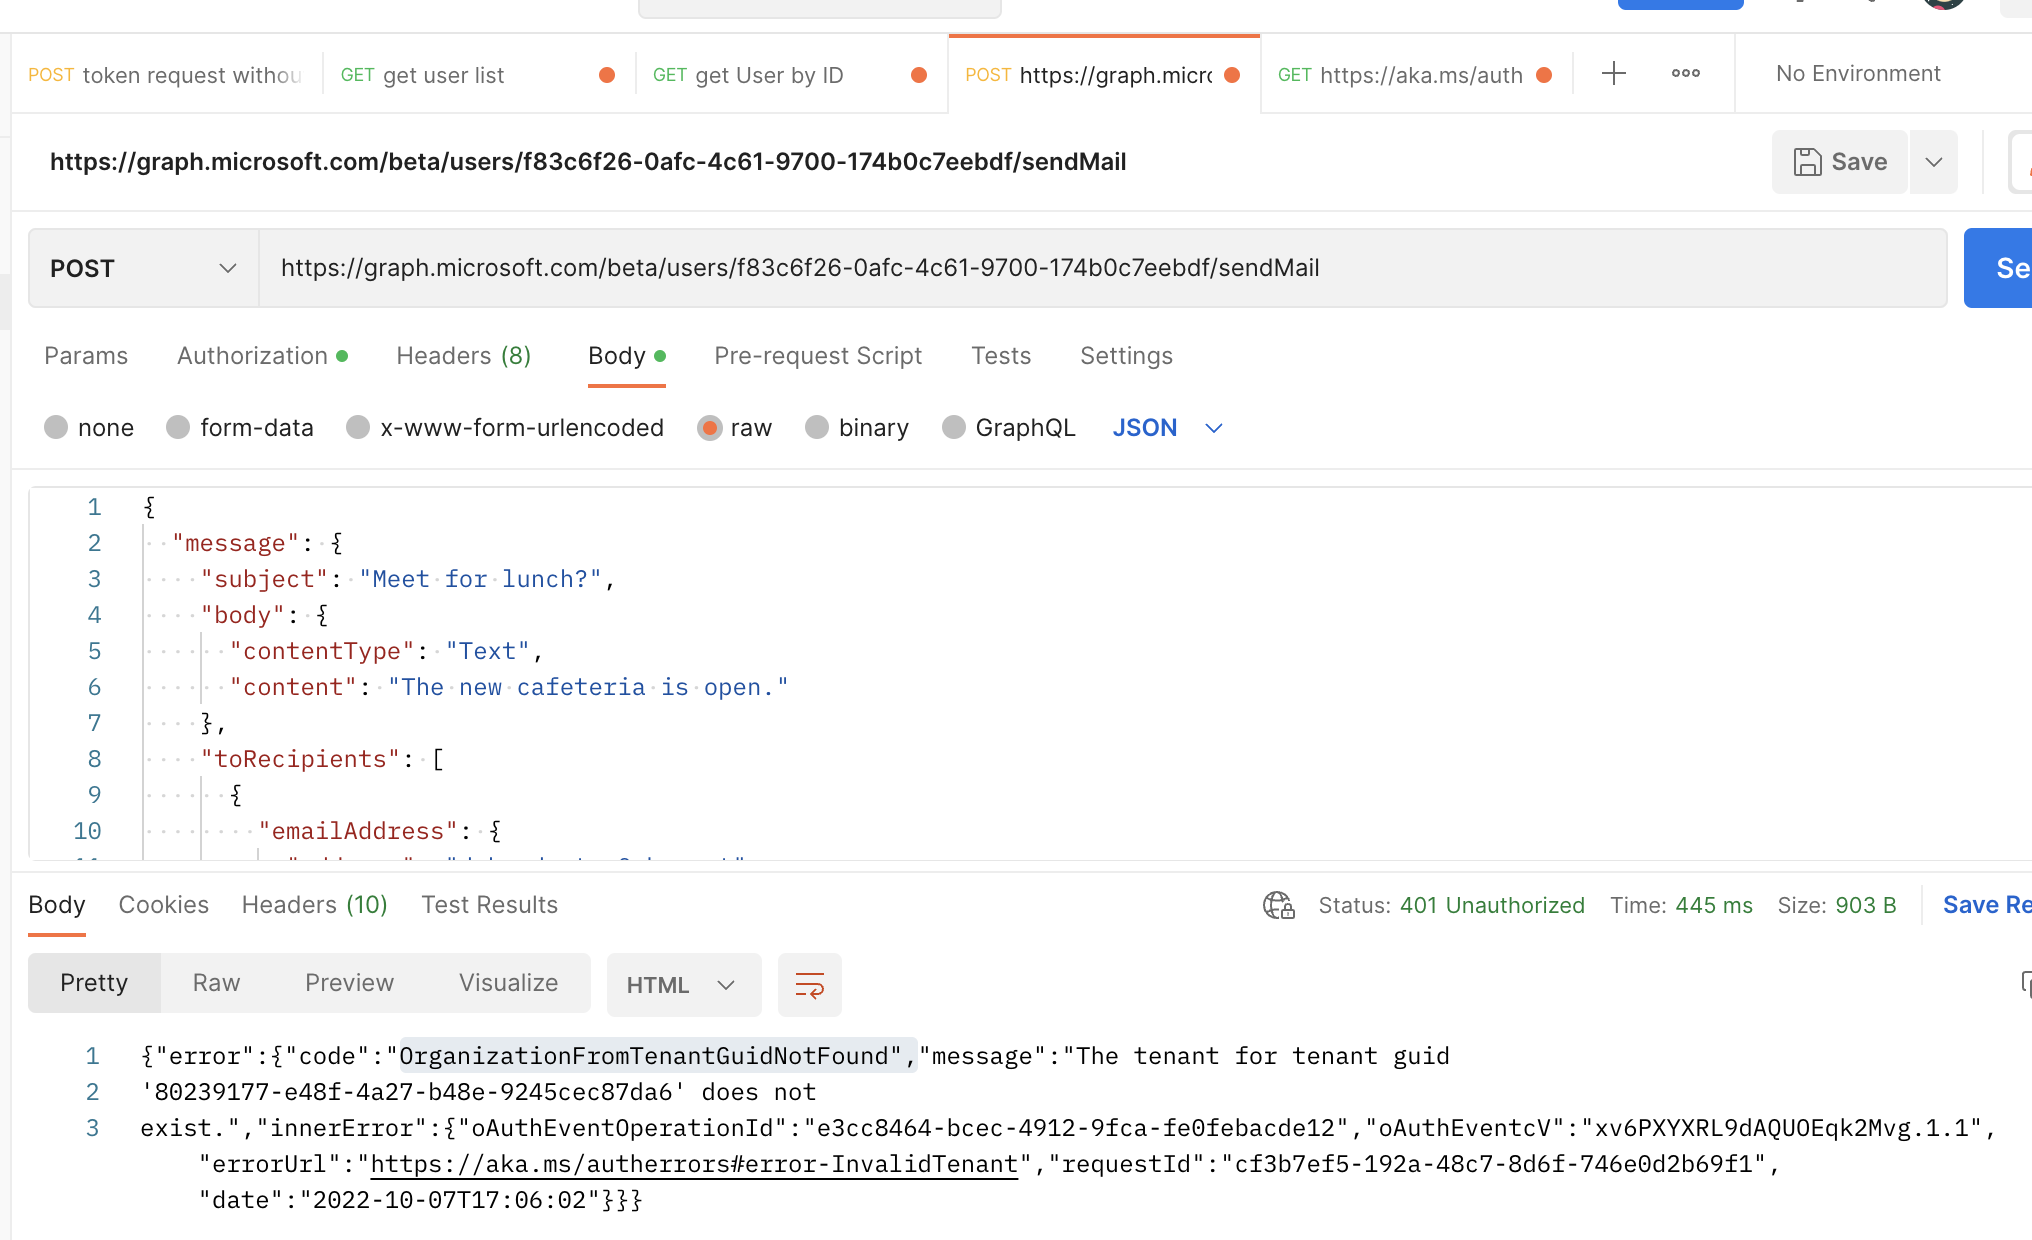Viewport: 2032px width, 1240px height.
Task: Select the binary body option
Action: click(x=857, y=427)
